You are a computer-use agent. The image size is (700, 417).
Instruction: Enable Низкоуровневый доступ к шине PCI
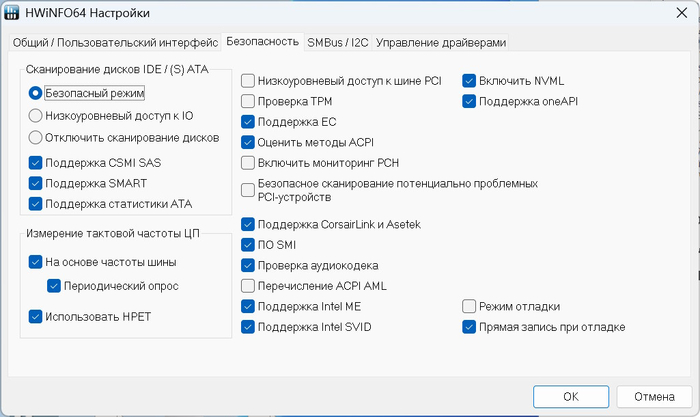[x=248, y=80]
